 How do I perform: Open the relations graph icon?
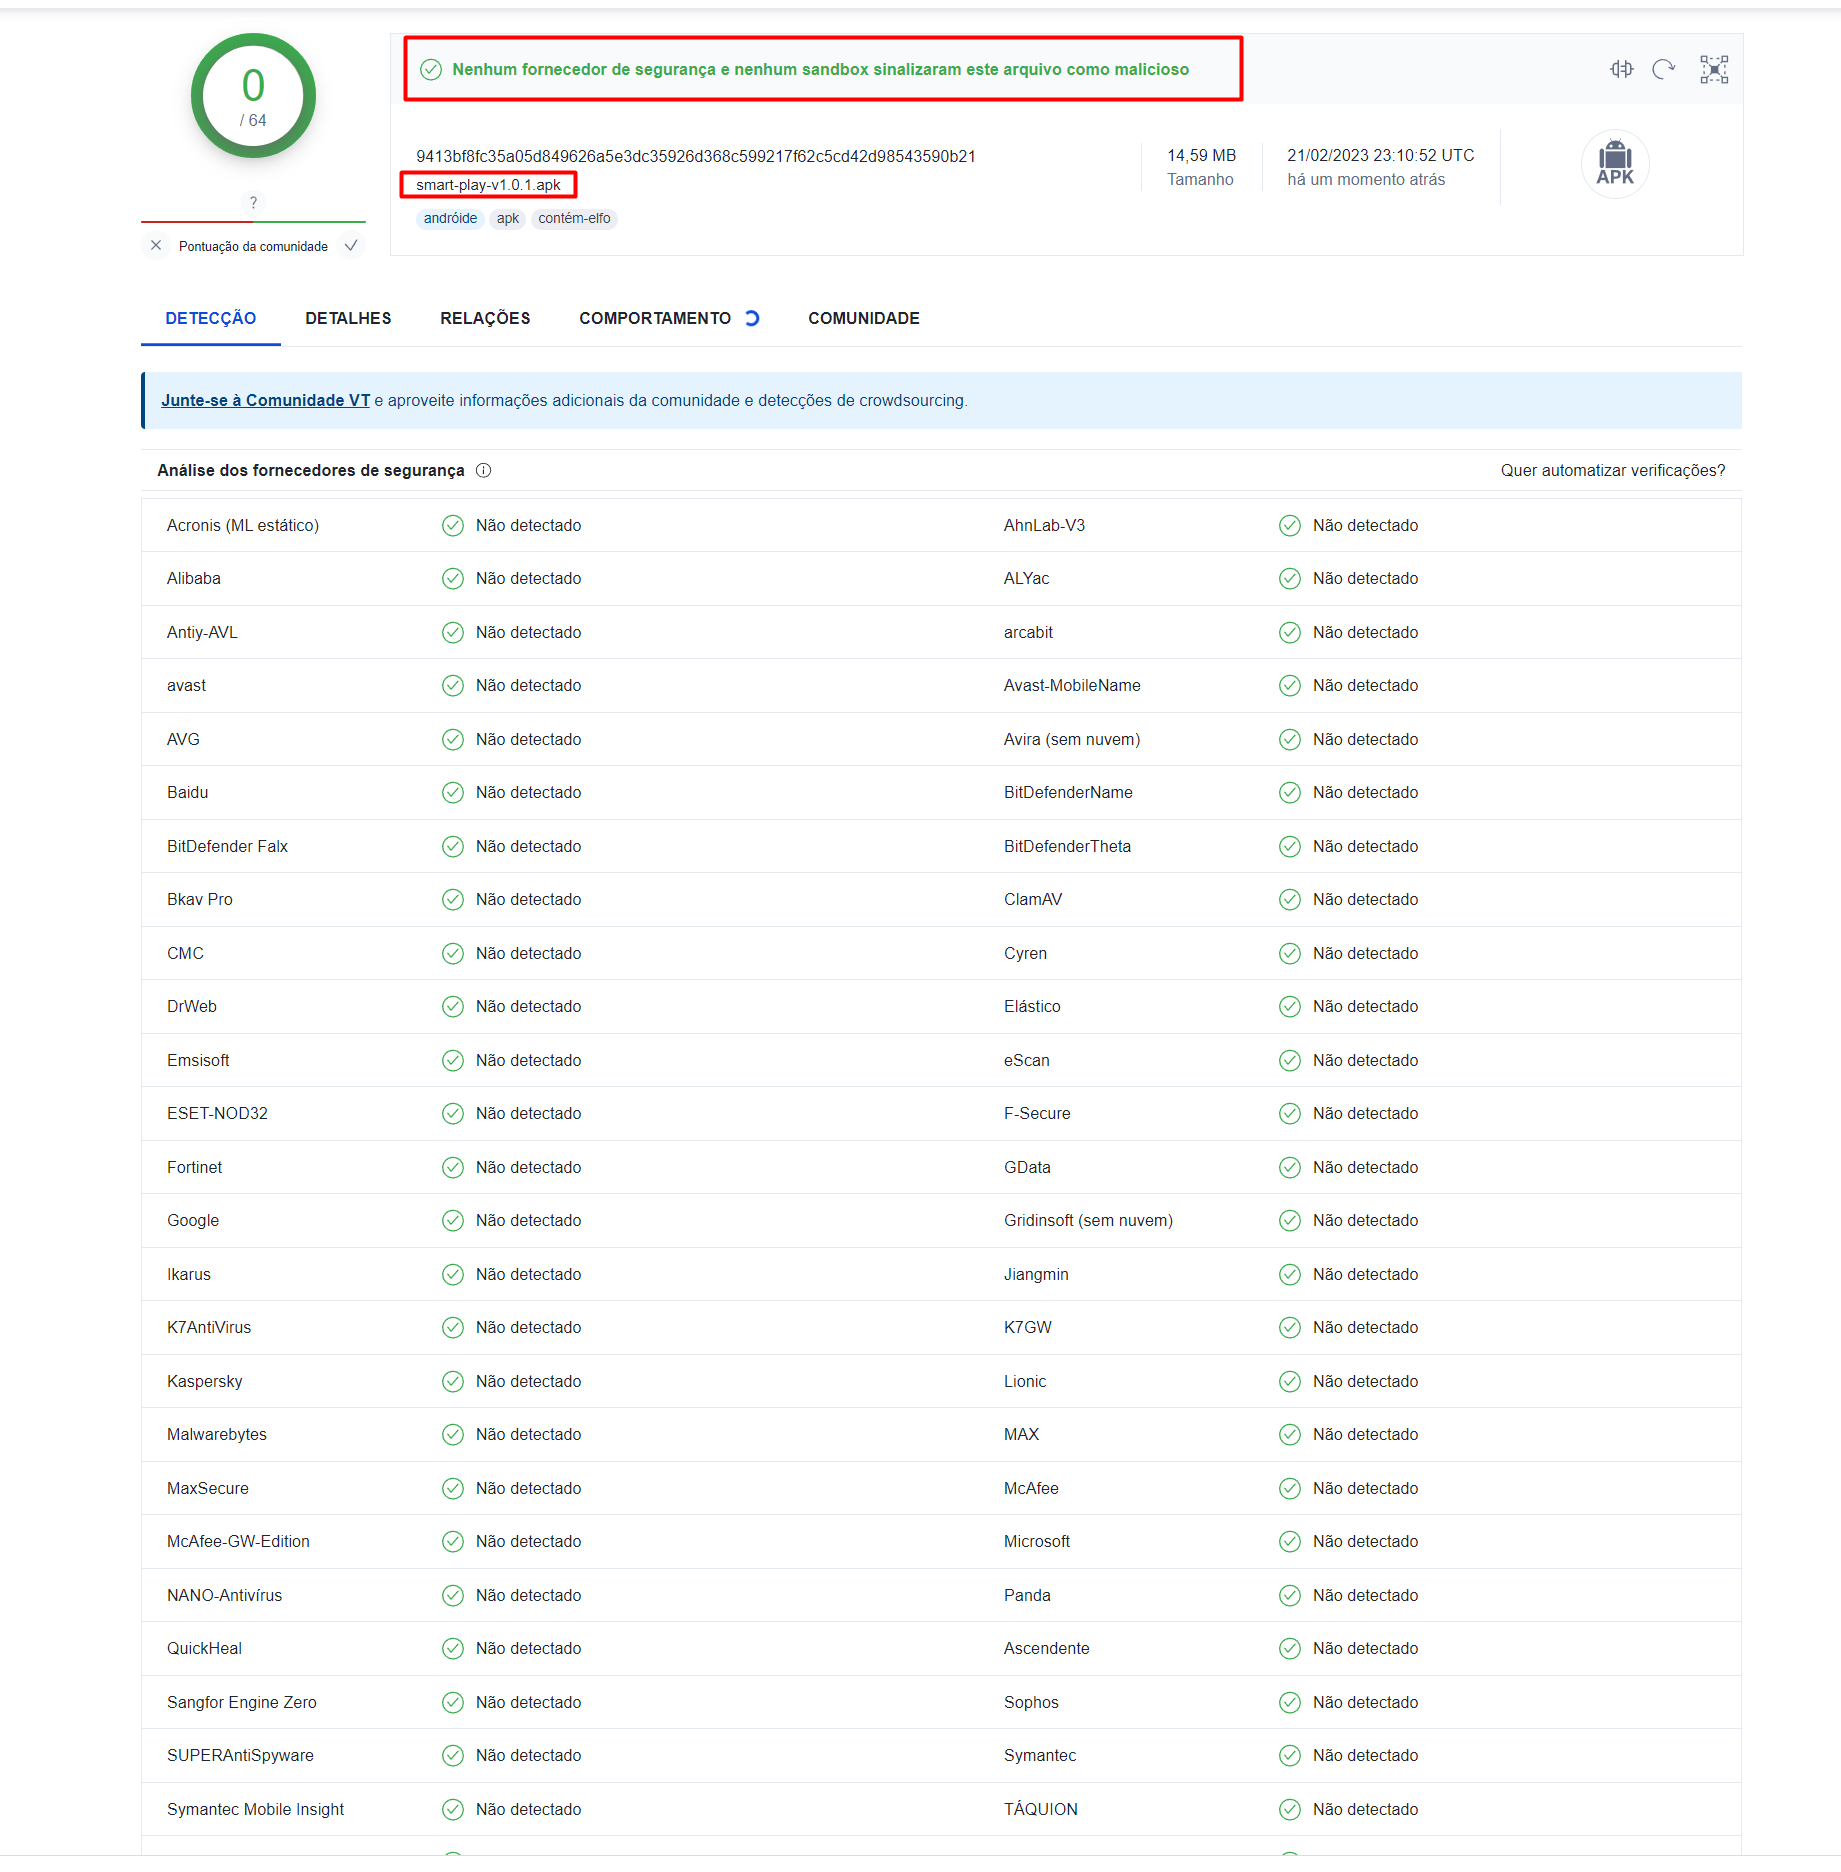point(1714,69)
